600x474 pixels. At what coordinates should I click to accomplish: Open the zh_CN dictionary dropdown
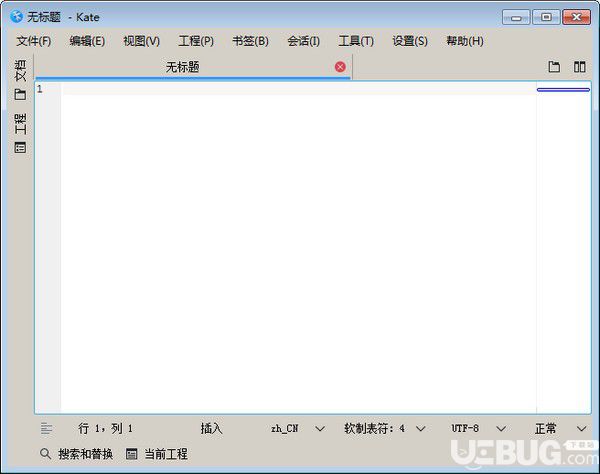298,428
